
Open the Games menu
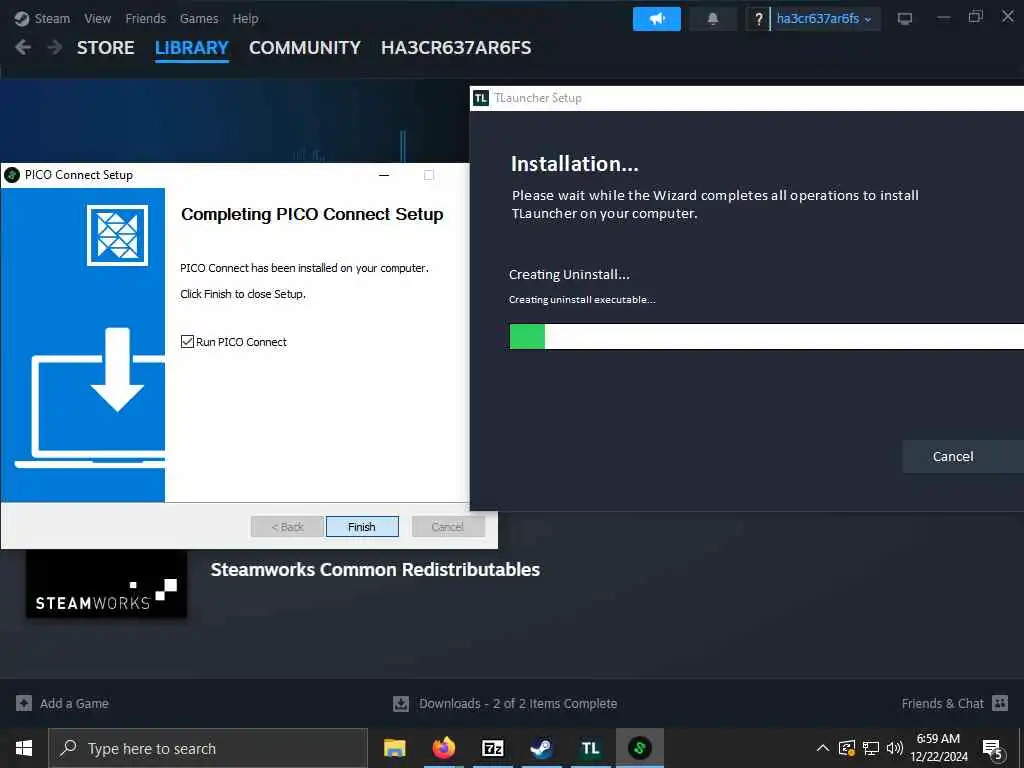tap(199, 18)
